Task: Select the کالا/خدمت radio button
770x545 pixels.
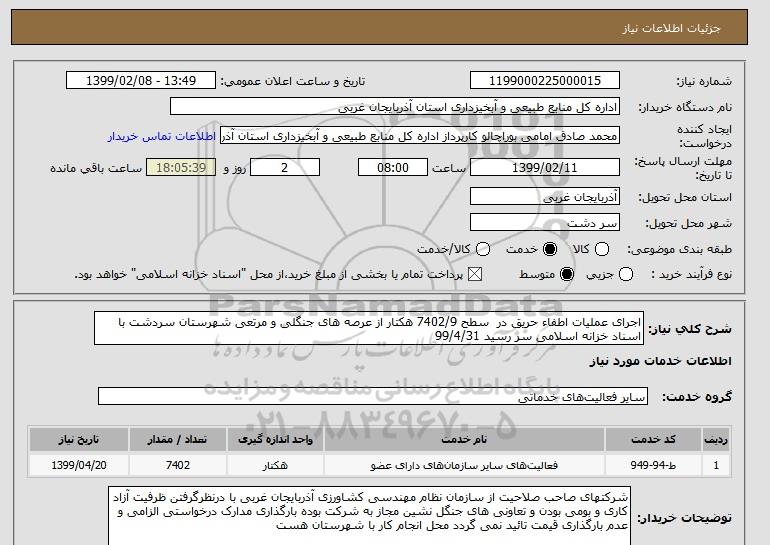Action: pyautogui.click(x=483, y=249)
